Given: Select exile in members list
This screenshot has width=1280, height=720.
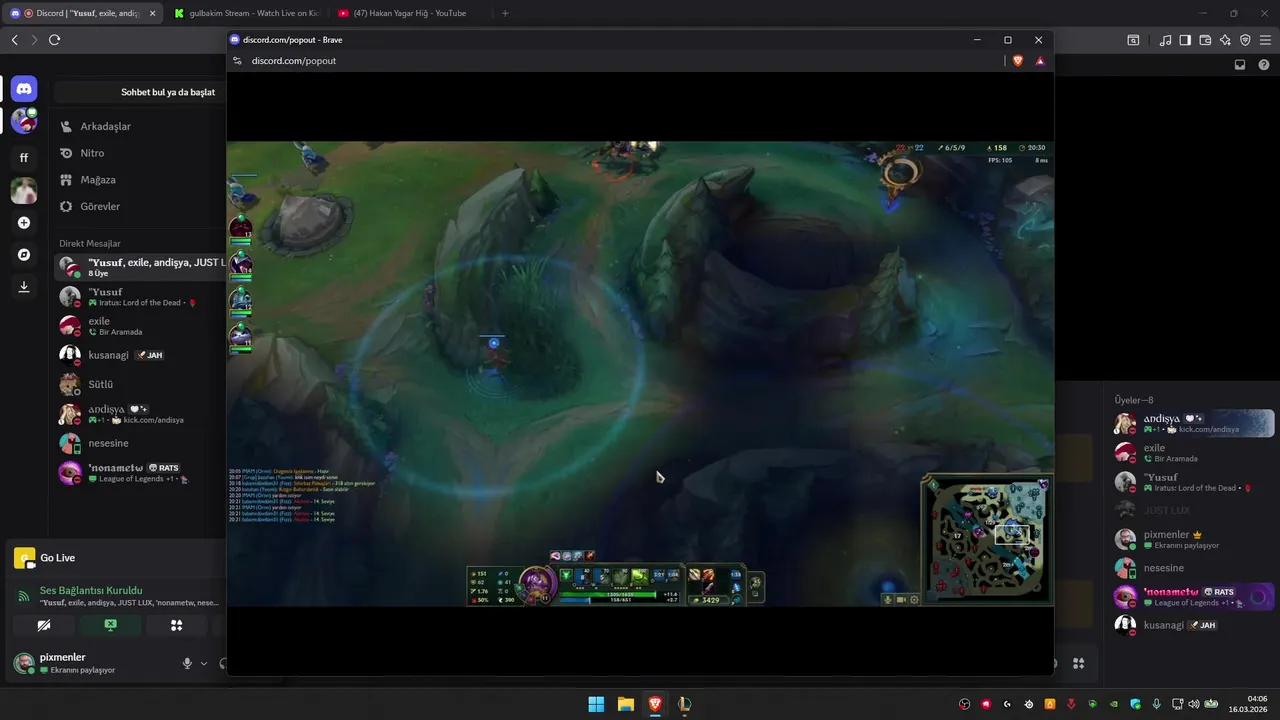Looking at the screenshot, I should point(1193,453).
